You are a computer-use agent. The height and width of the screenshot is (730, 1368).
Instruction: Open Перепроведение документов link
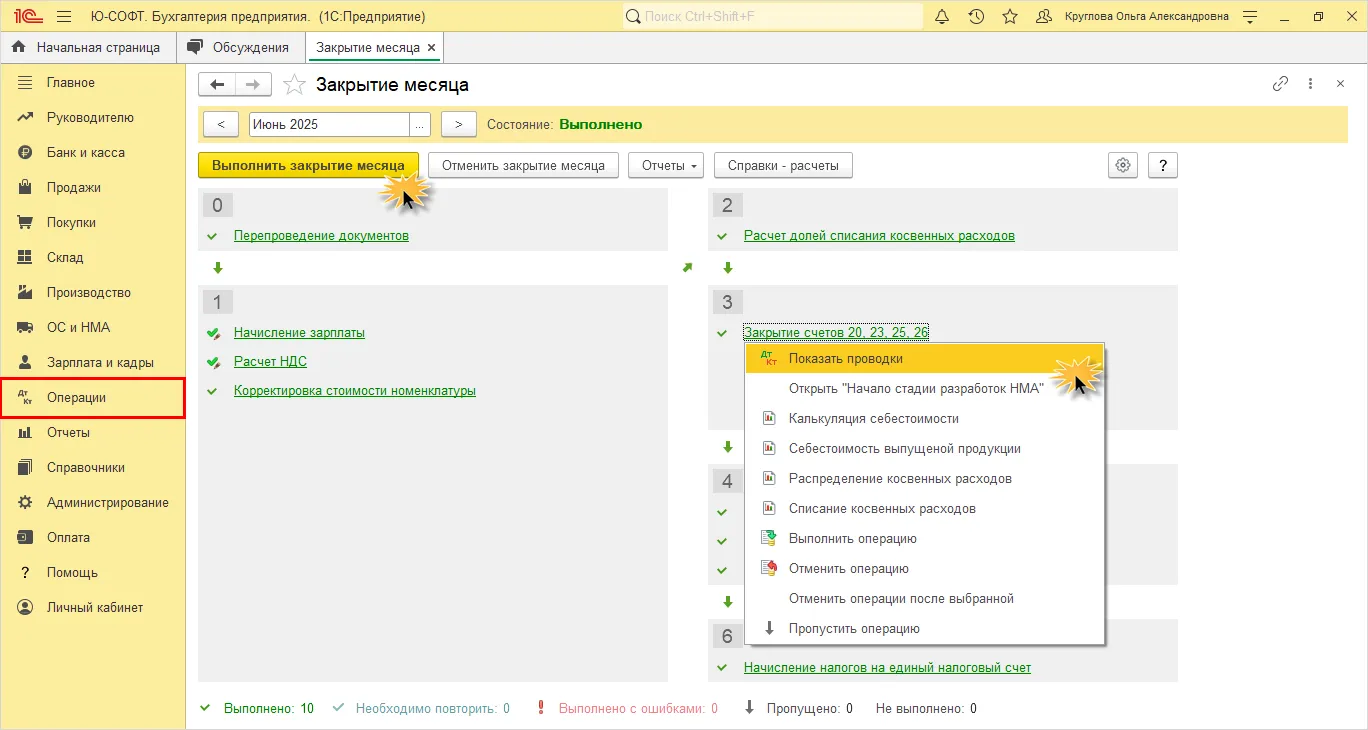[x=321, y=236]
